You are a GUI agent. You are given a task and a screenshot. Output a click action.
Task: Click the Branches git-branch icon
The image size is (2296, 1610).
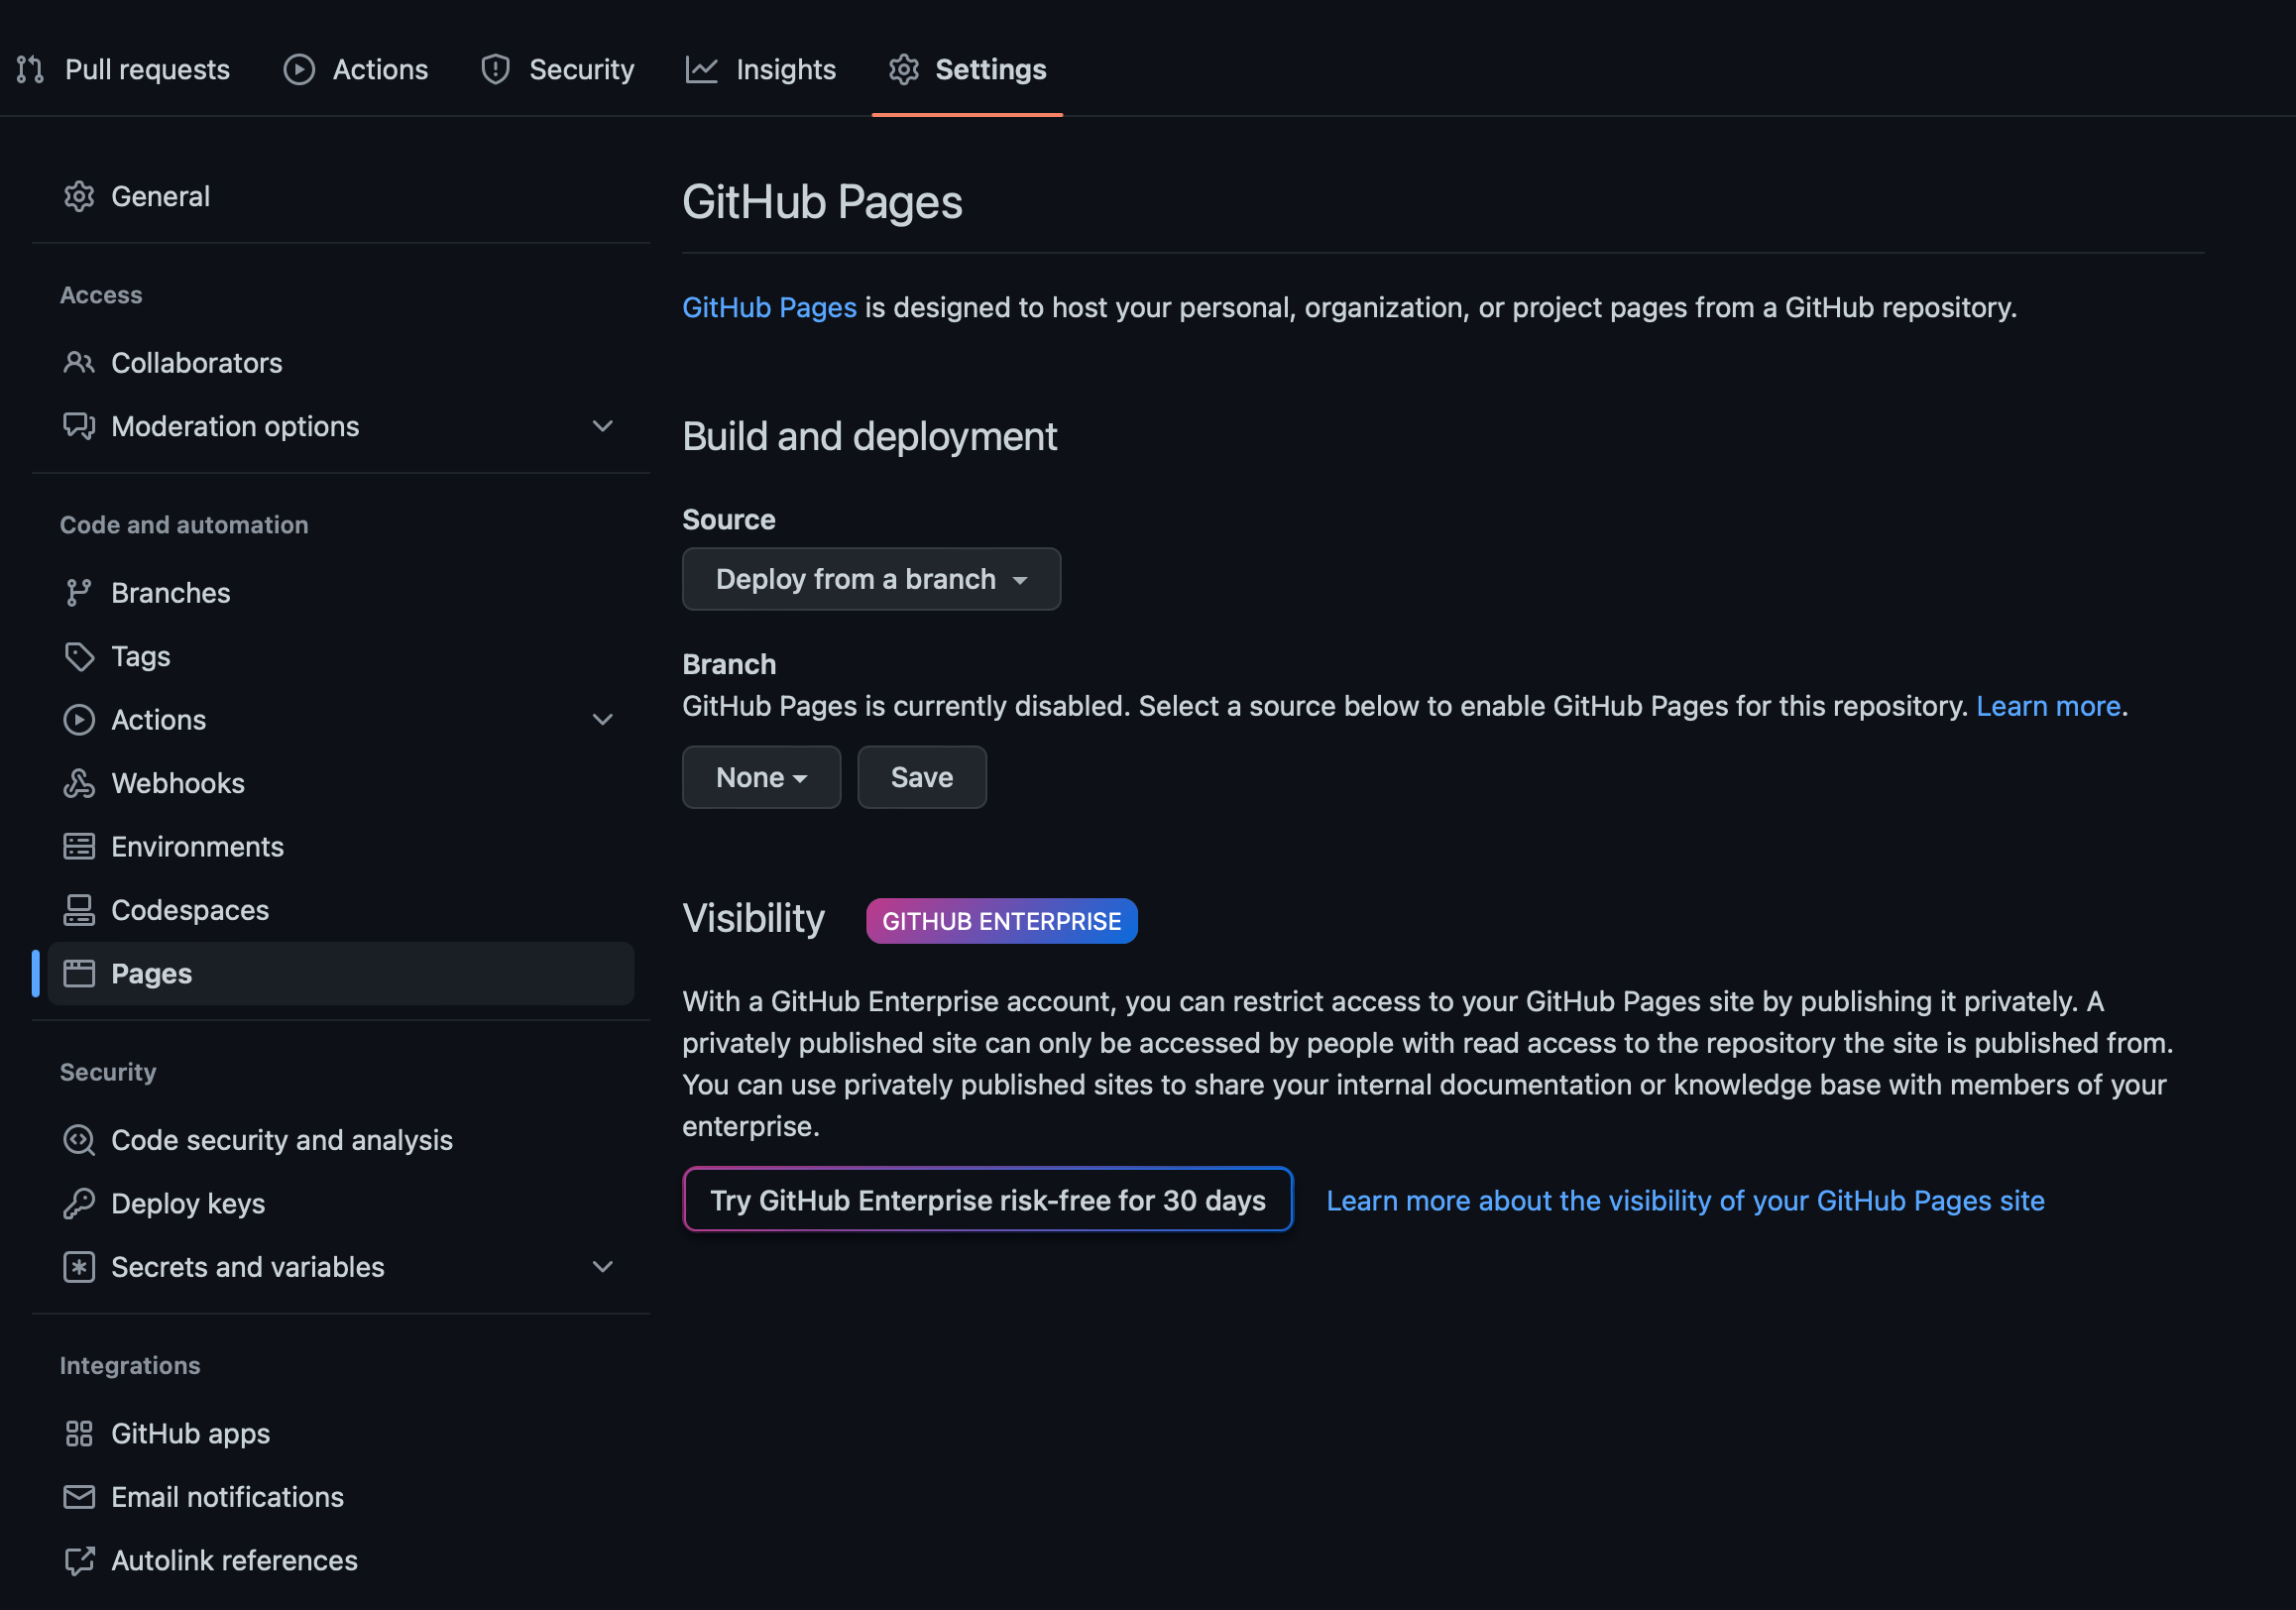click(x=79, y=592)
